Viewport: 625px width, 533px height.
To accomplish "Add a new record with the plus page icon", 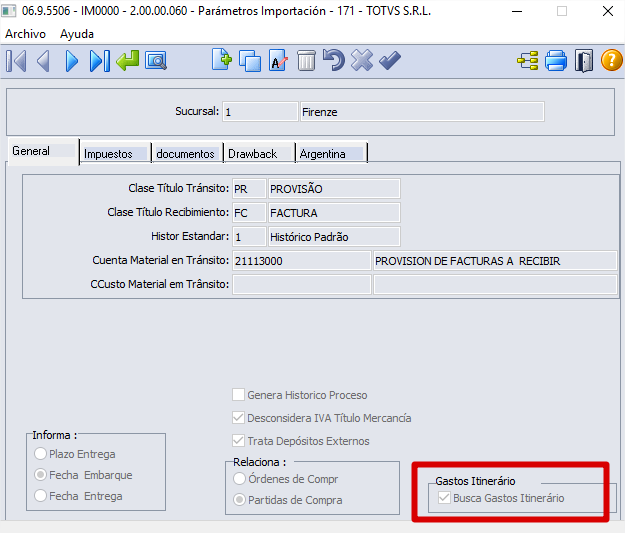I will tap(222, 60).
